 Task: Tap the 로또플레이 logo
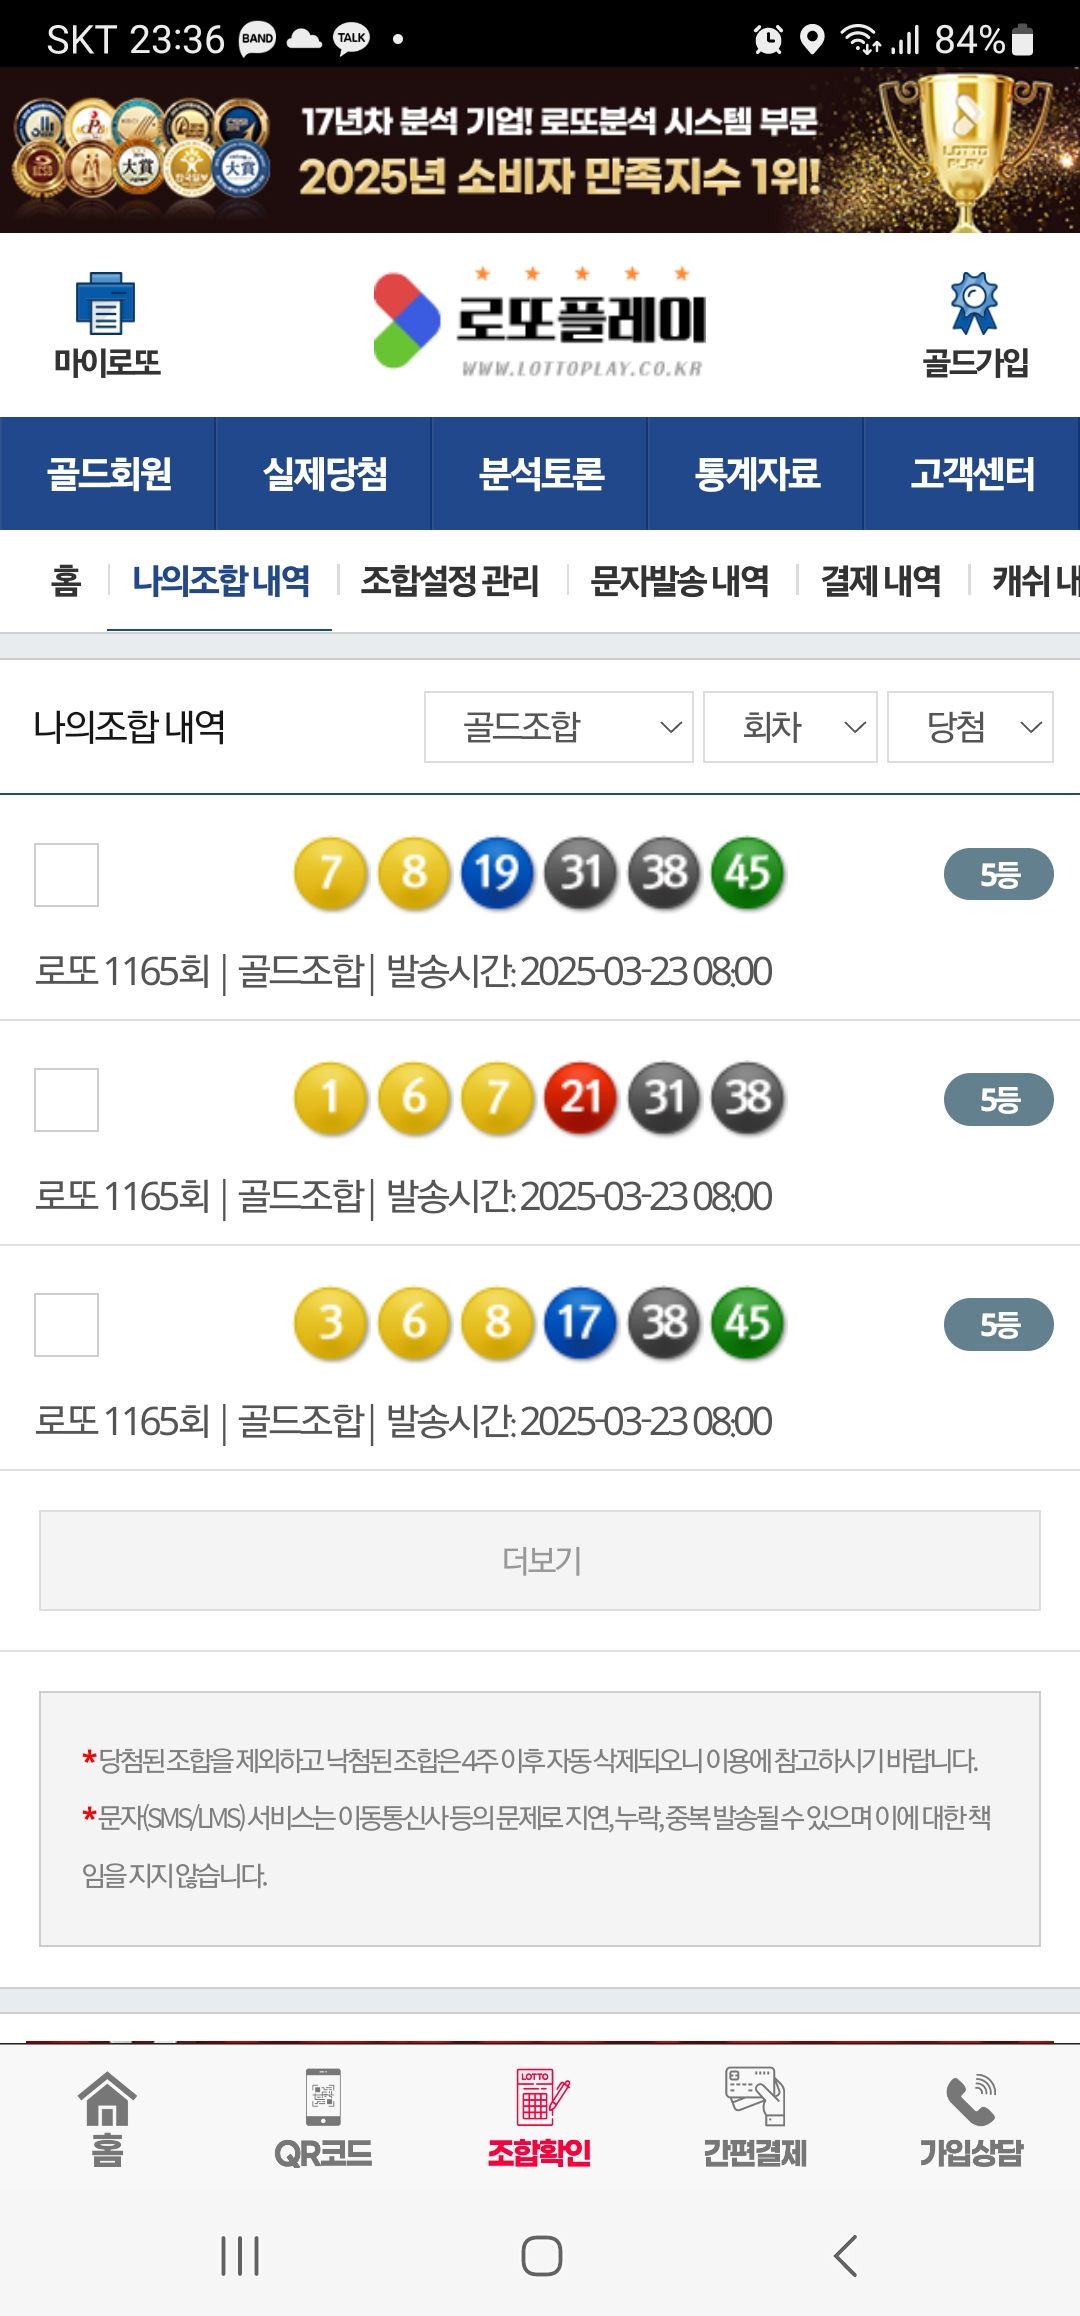[540, 322]
